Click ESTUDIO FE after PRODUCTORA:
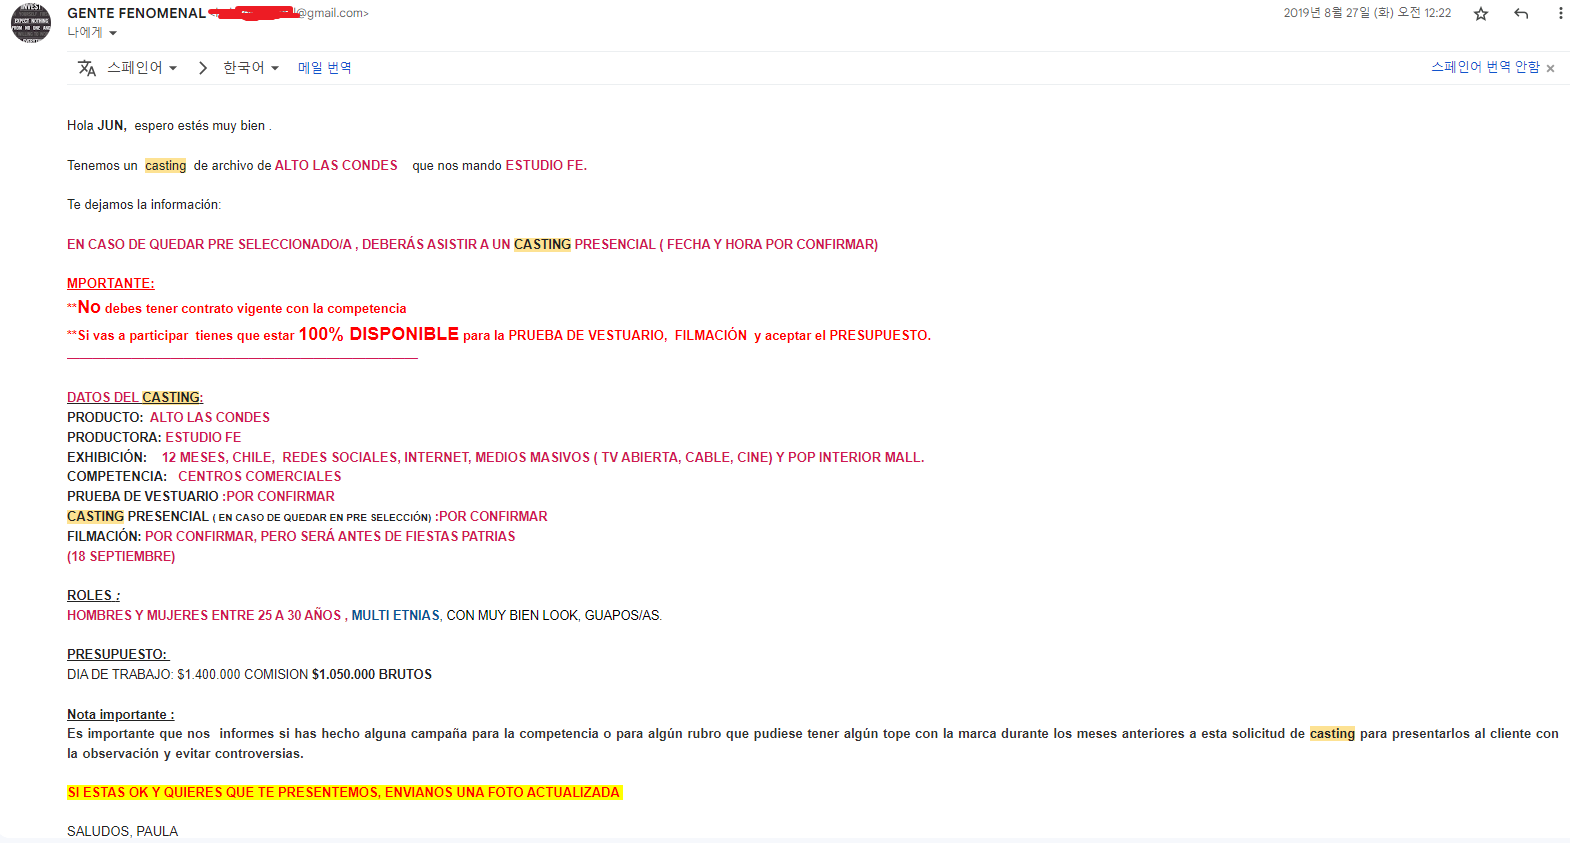This screenshot has height=843, width=1570. pos(203,438)
